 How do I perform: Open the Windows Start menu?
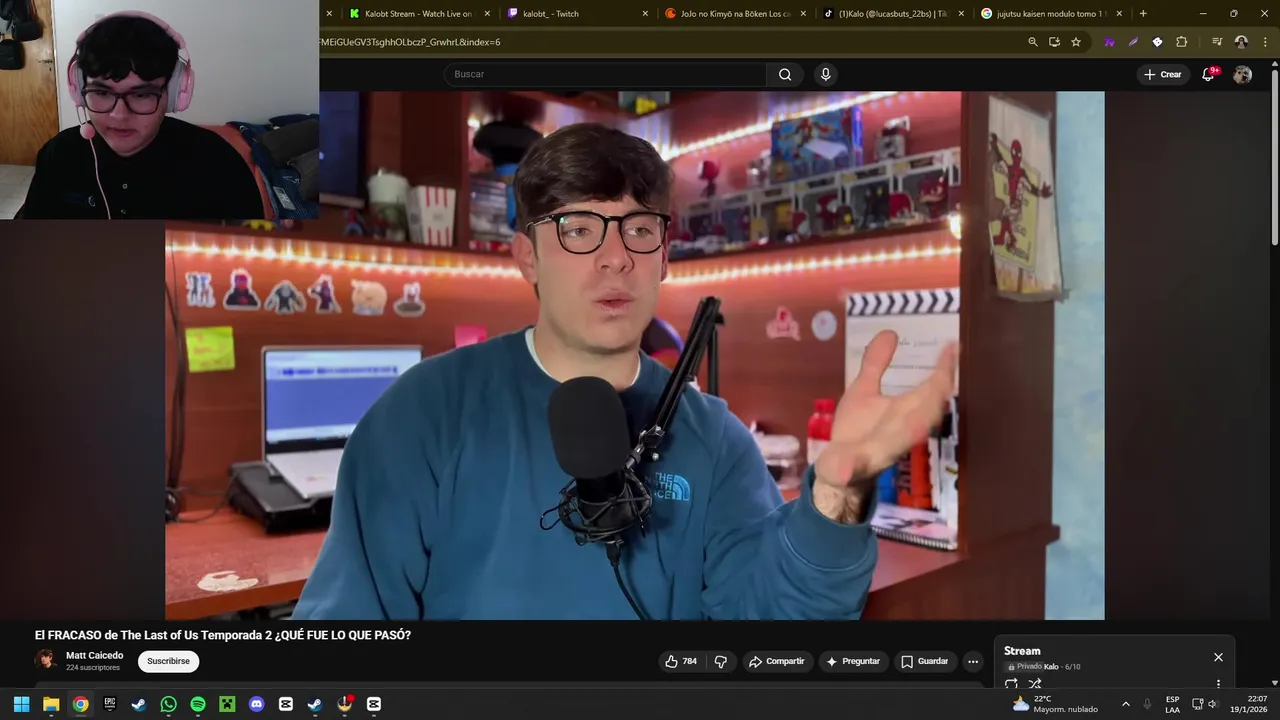(x=21, y=704)
